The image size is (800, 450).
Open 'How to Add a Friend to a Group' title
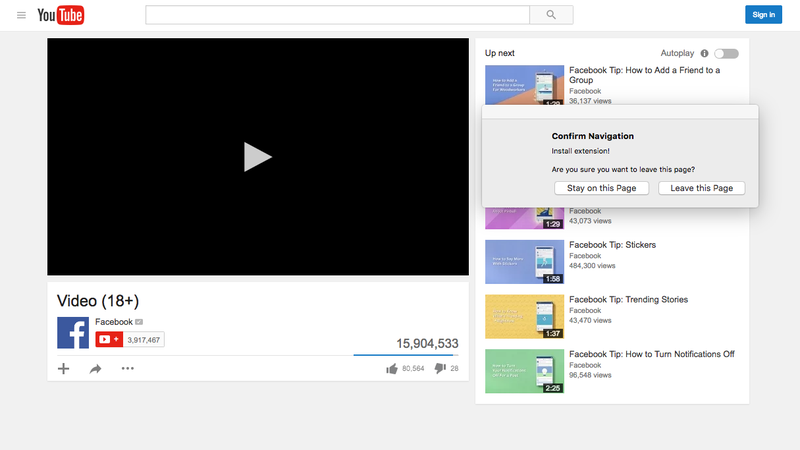[644, 75]
